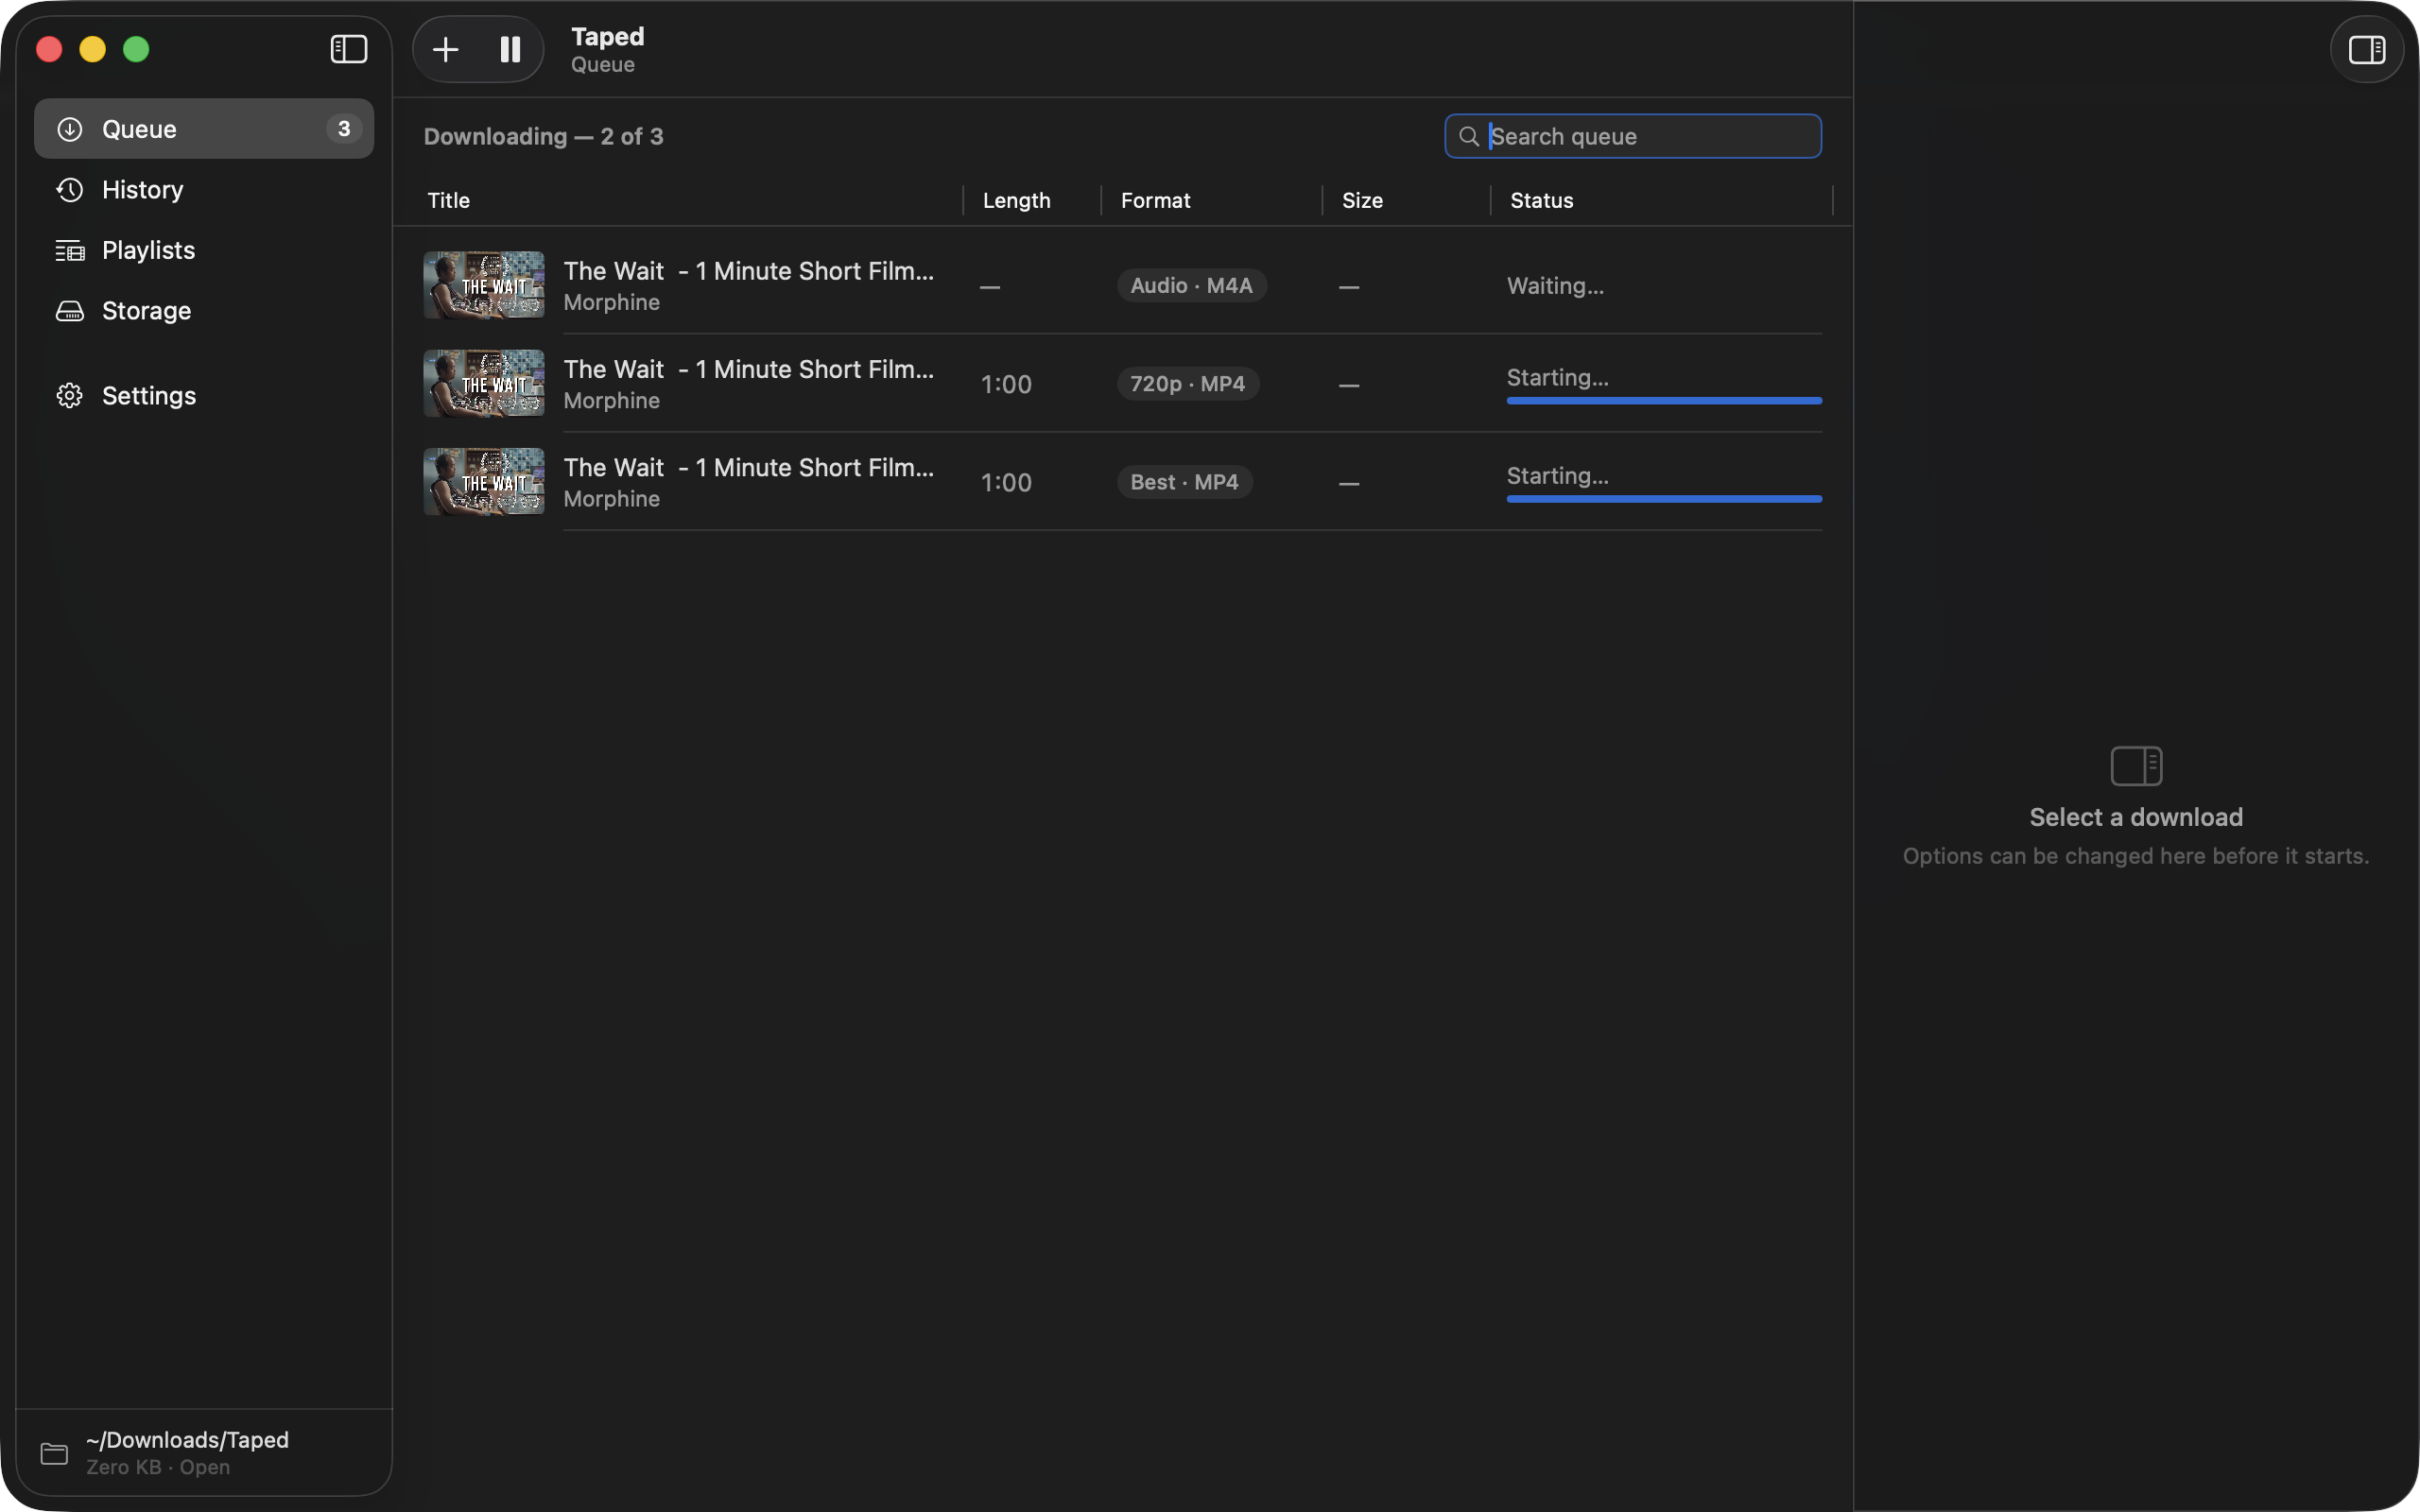Screen dimensions: 2420x1512
Task: Go to Playlists in the sidebar
Action: [204, 250]
